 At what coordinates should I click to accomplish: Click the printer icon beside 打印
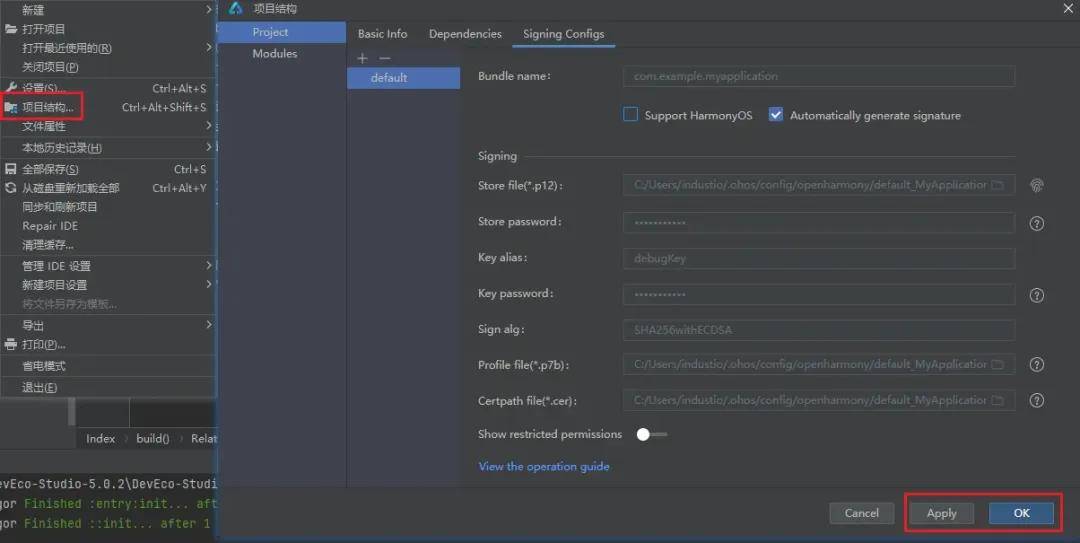click(x=10, y=344)
